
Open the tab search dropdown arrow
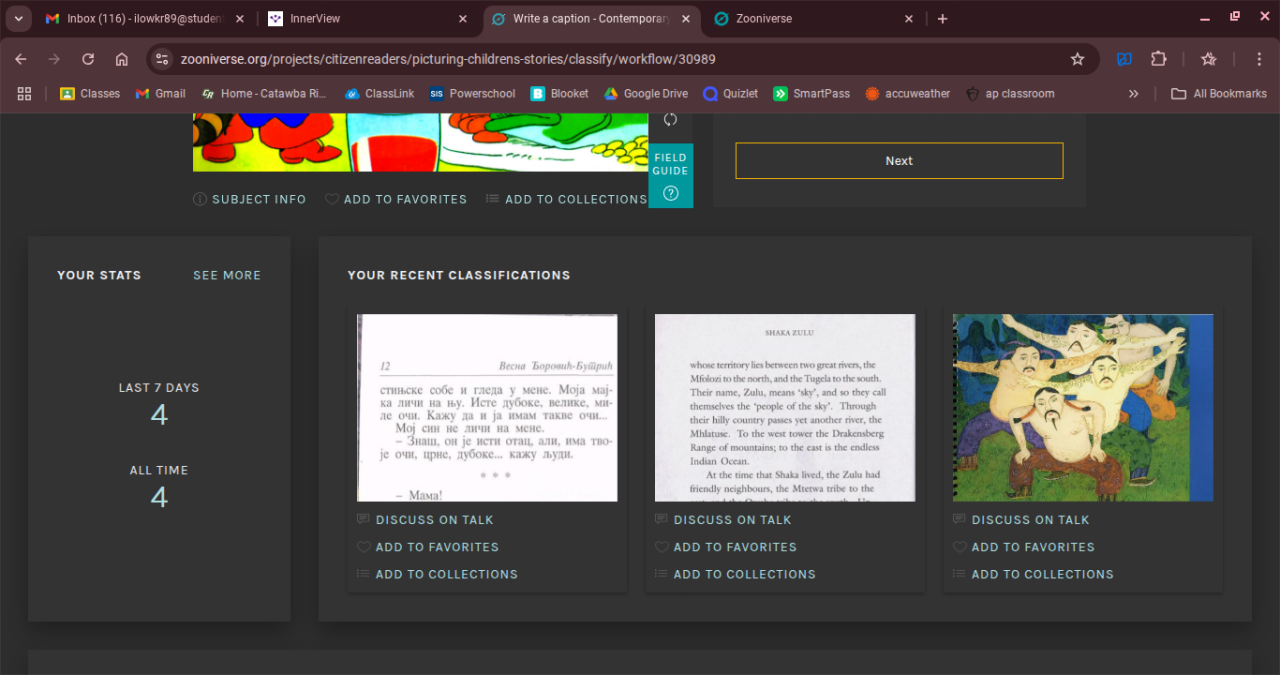click(x=18, y=19)
